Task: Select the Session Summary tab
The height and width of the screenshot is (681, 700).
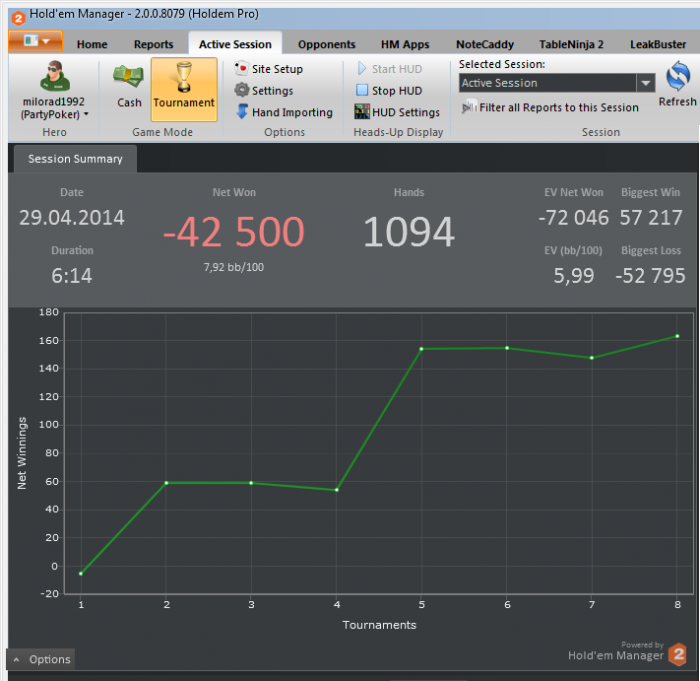Action: click(x=75, y=159)
